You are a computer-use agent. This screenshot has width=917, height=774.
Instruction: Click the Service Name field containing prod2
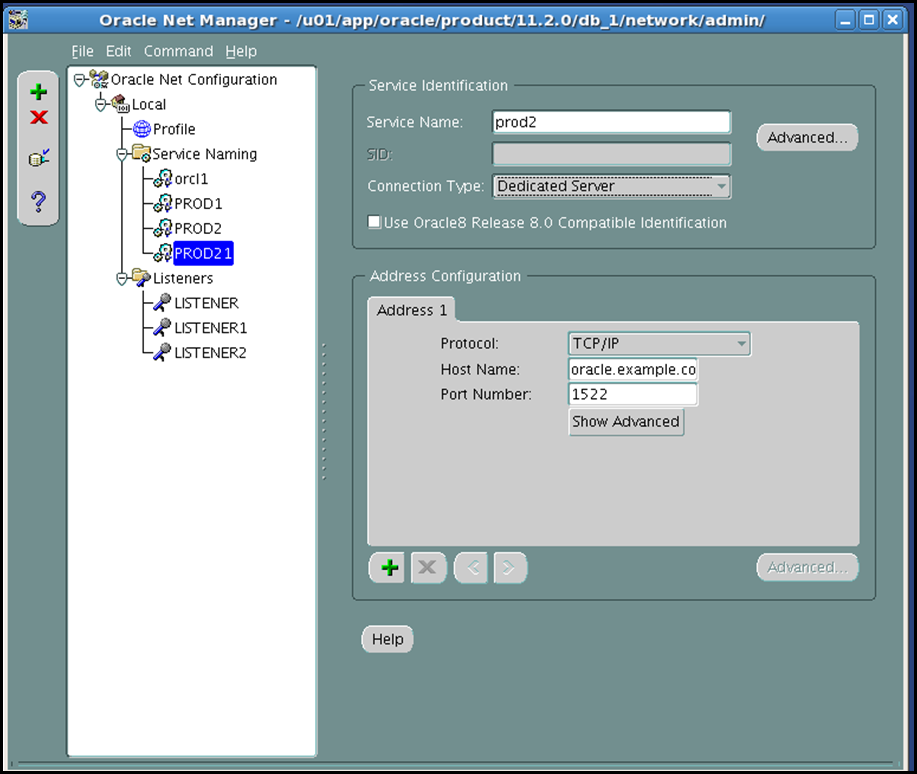(x=612, y=122)
